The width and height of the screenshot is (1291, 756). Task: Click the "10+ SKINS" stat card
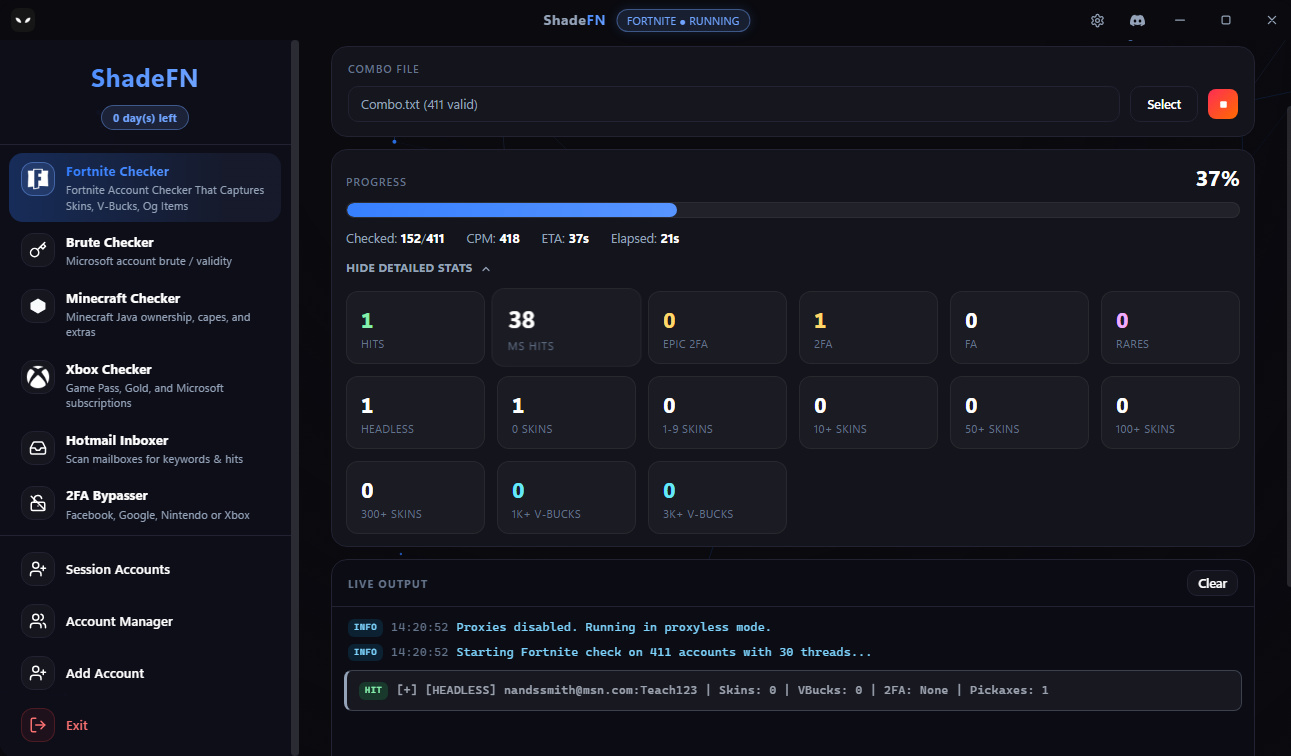[868, 412]
